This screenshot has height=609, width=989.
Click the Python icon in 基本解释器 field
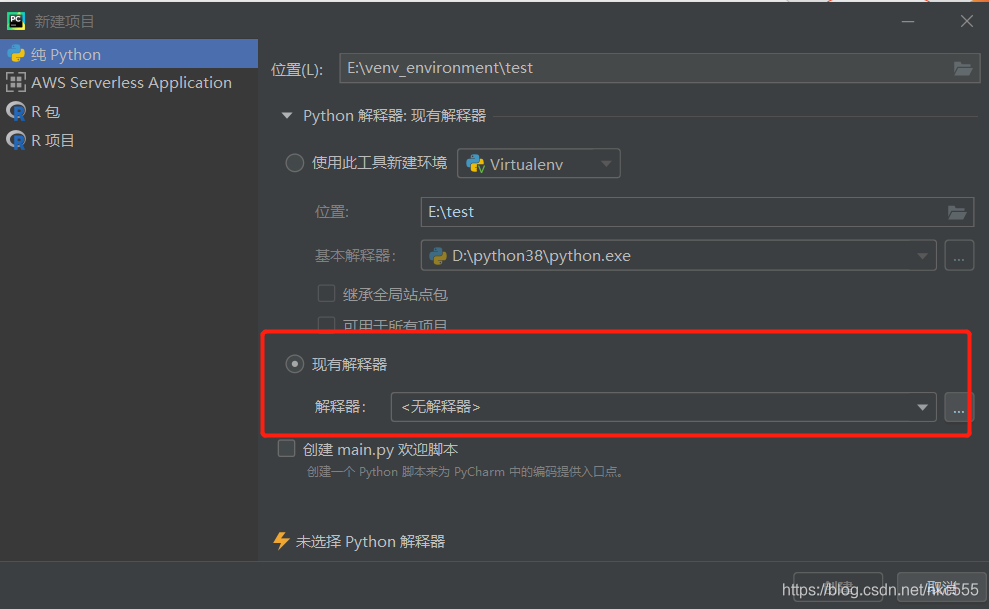point(438,255)
